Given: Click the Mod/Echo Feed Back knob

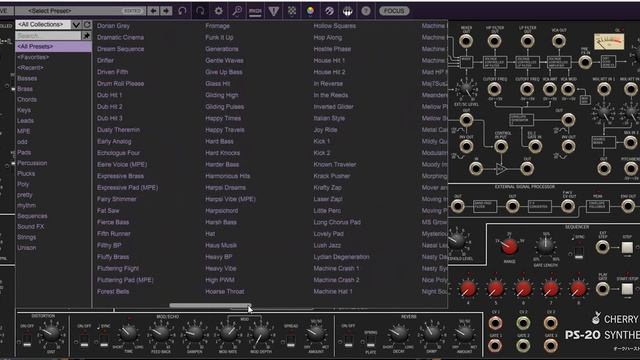Looking at the screenshot, I should coord(161,333).
